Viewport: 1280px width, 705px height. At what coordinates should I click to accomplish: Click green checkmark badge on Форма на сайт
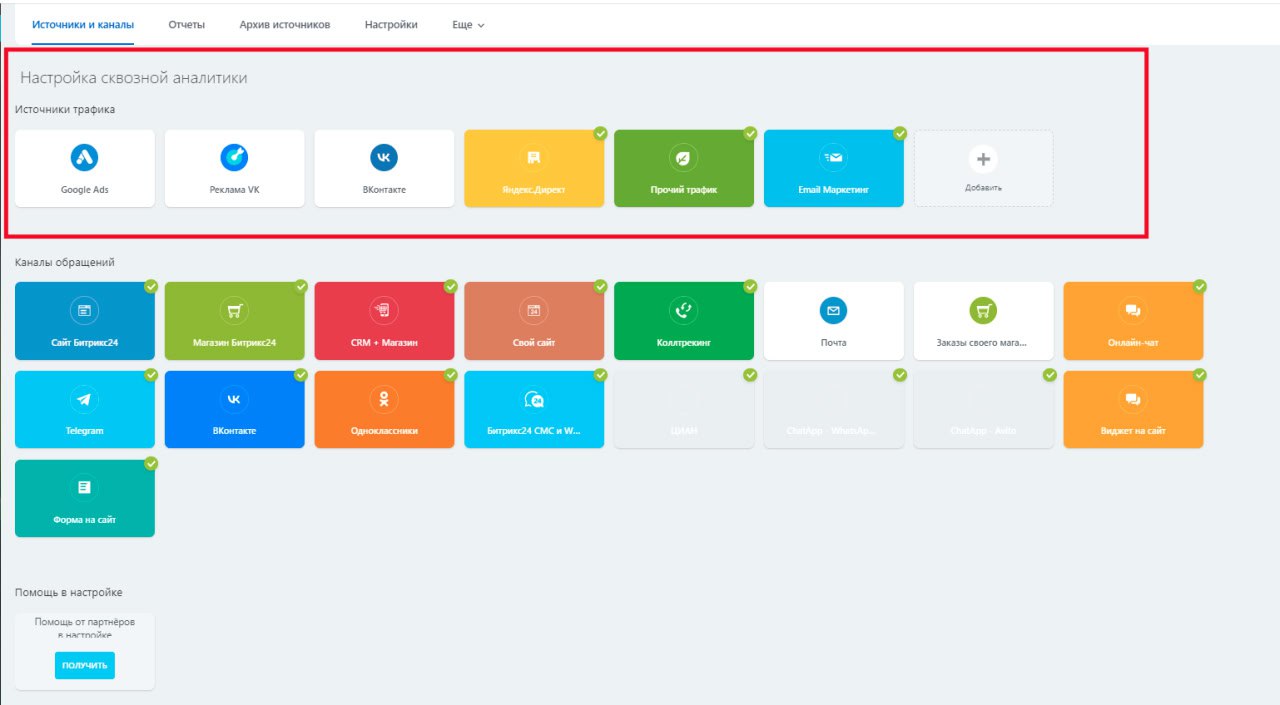(x=151, y=464)
